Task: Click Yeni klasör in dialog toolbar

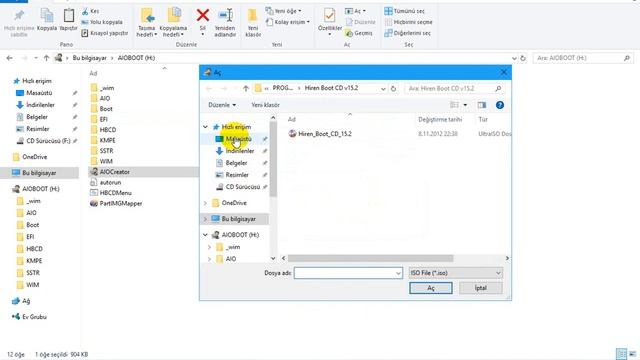Action: click(265, 105)
